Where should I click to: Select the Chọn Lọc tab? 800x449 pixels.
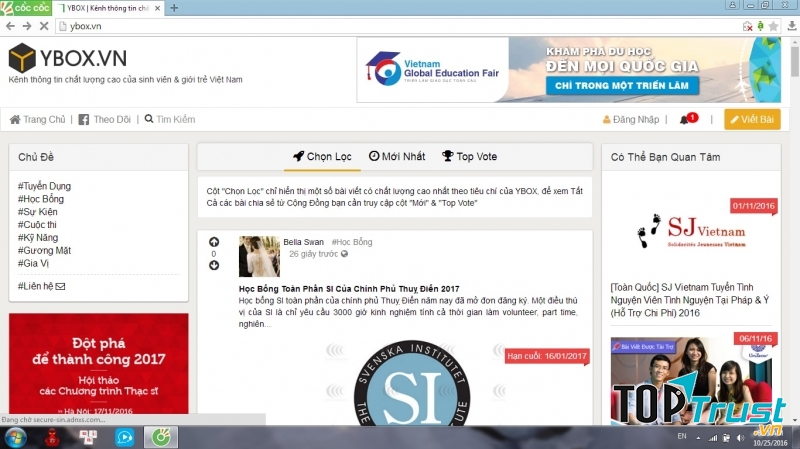[322, 157]
